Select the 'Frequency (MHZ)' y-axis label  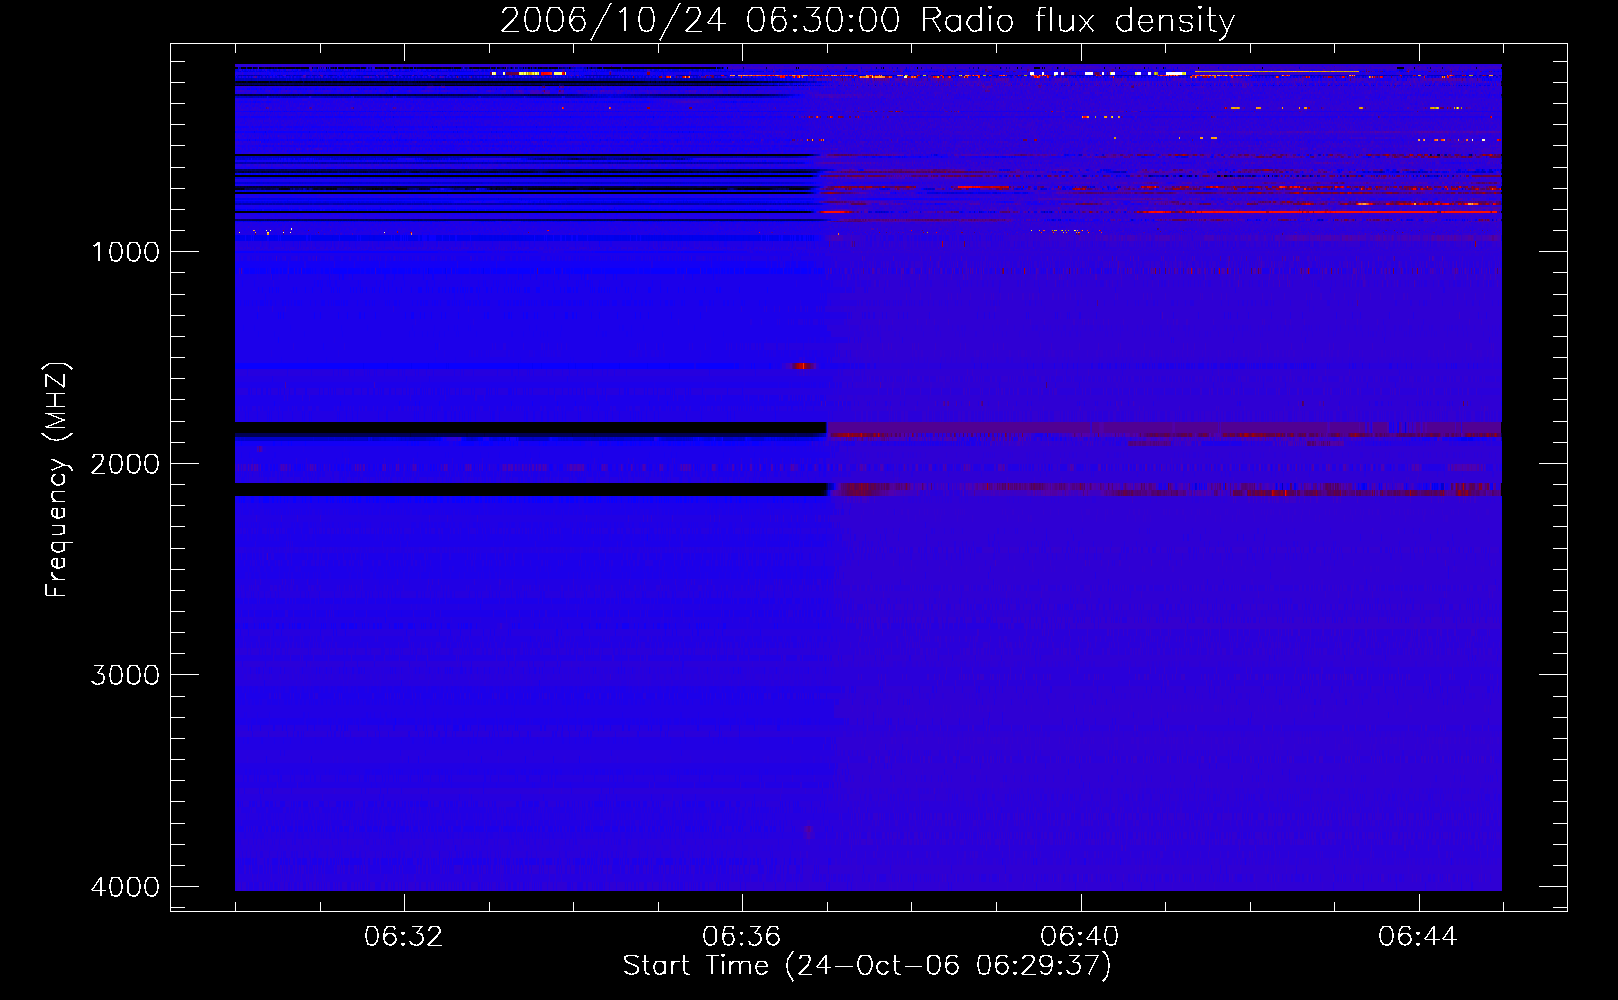click(57, 480)
